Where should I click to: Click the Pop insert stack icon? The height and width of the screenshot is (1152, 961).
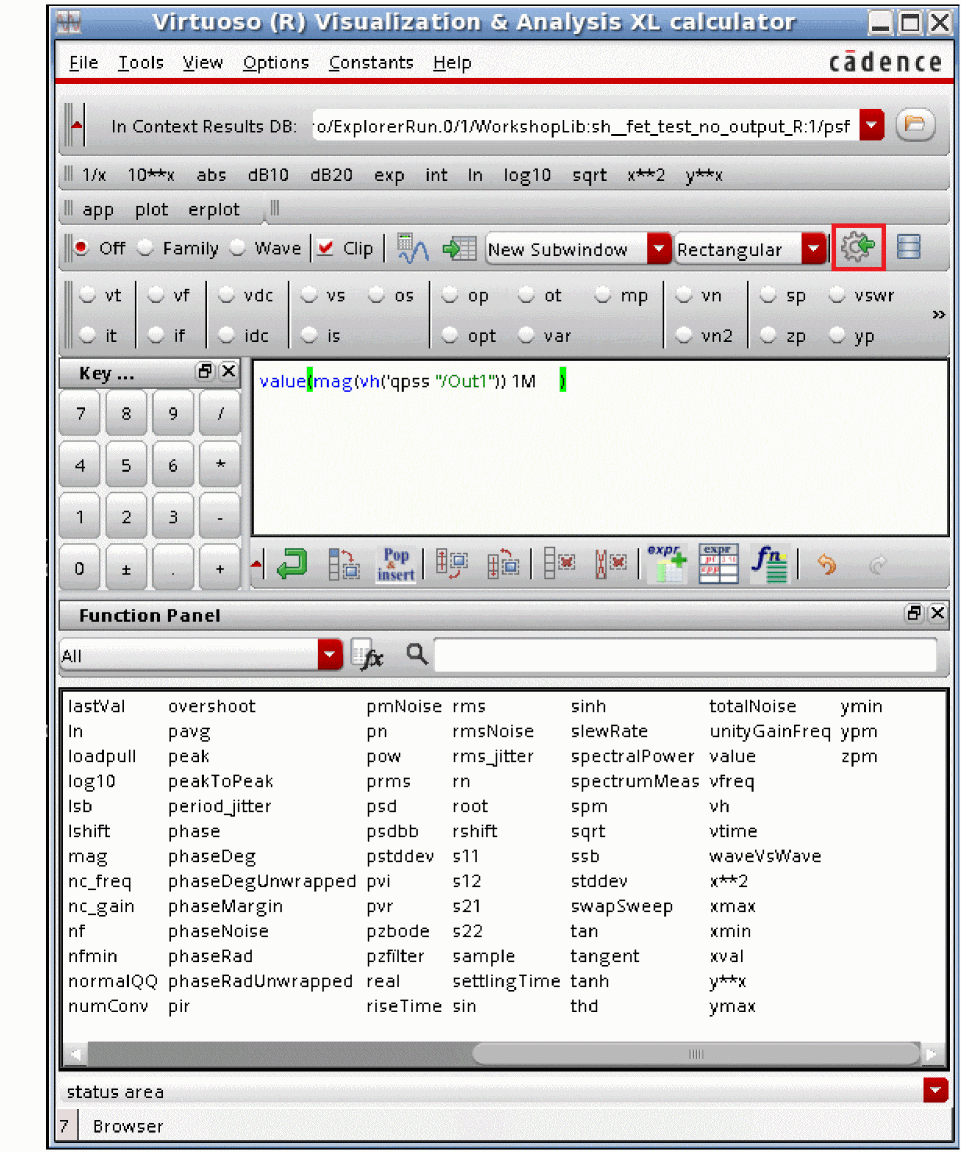click(x=396, y=565)
